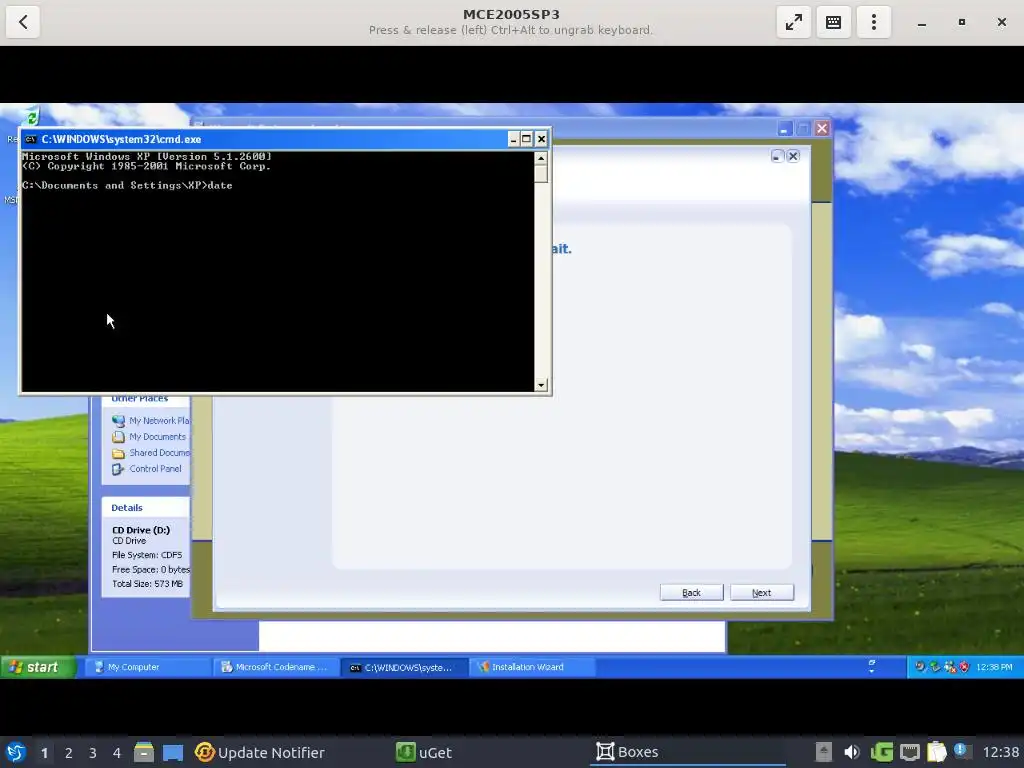
Task: Click the red security shield tray icon
Action: click(x=964, y=667)
